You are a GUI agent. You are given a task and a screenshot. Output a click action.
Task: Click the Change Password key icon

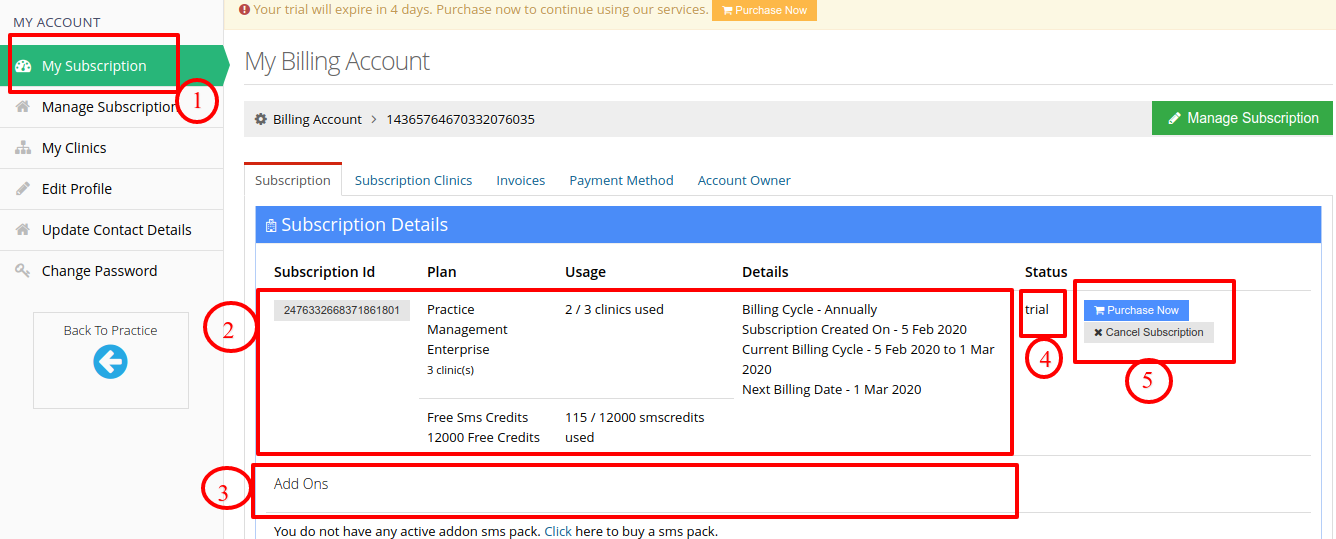pos(23,271)
